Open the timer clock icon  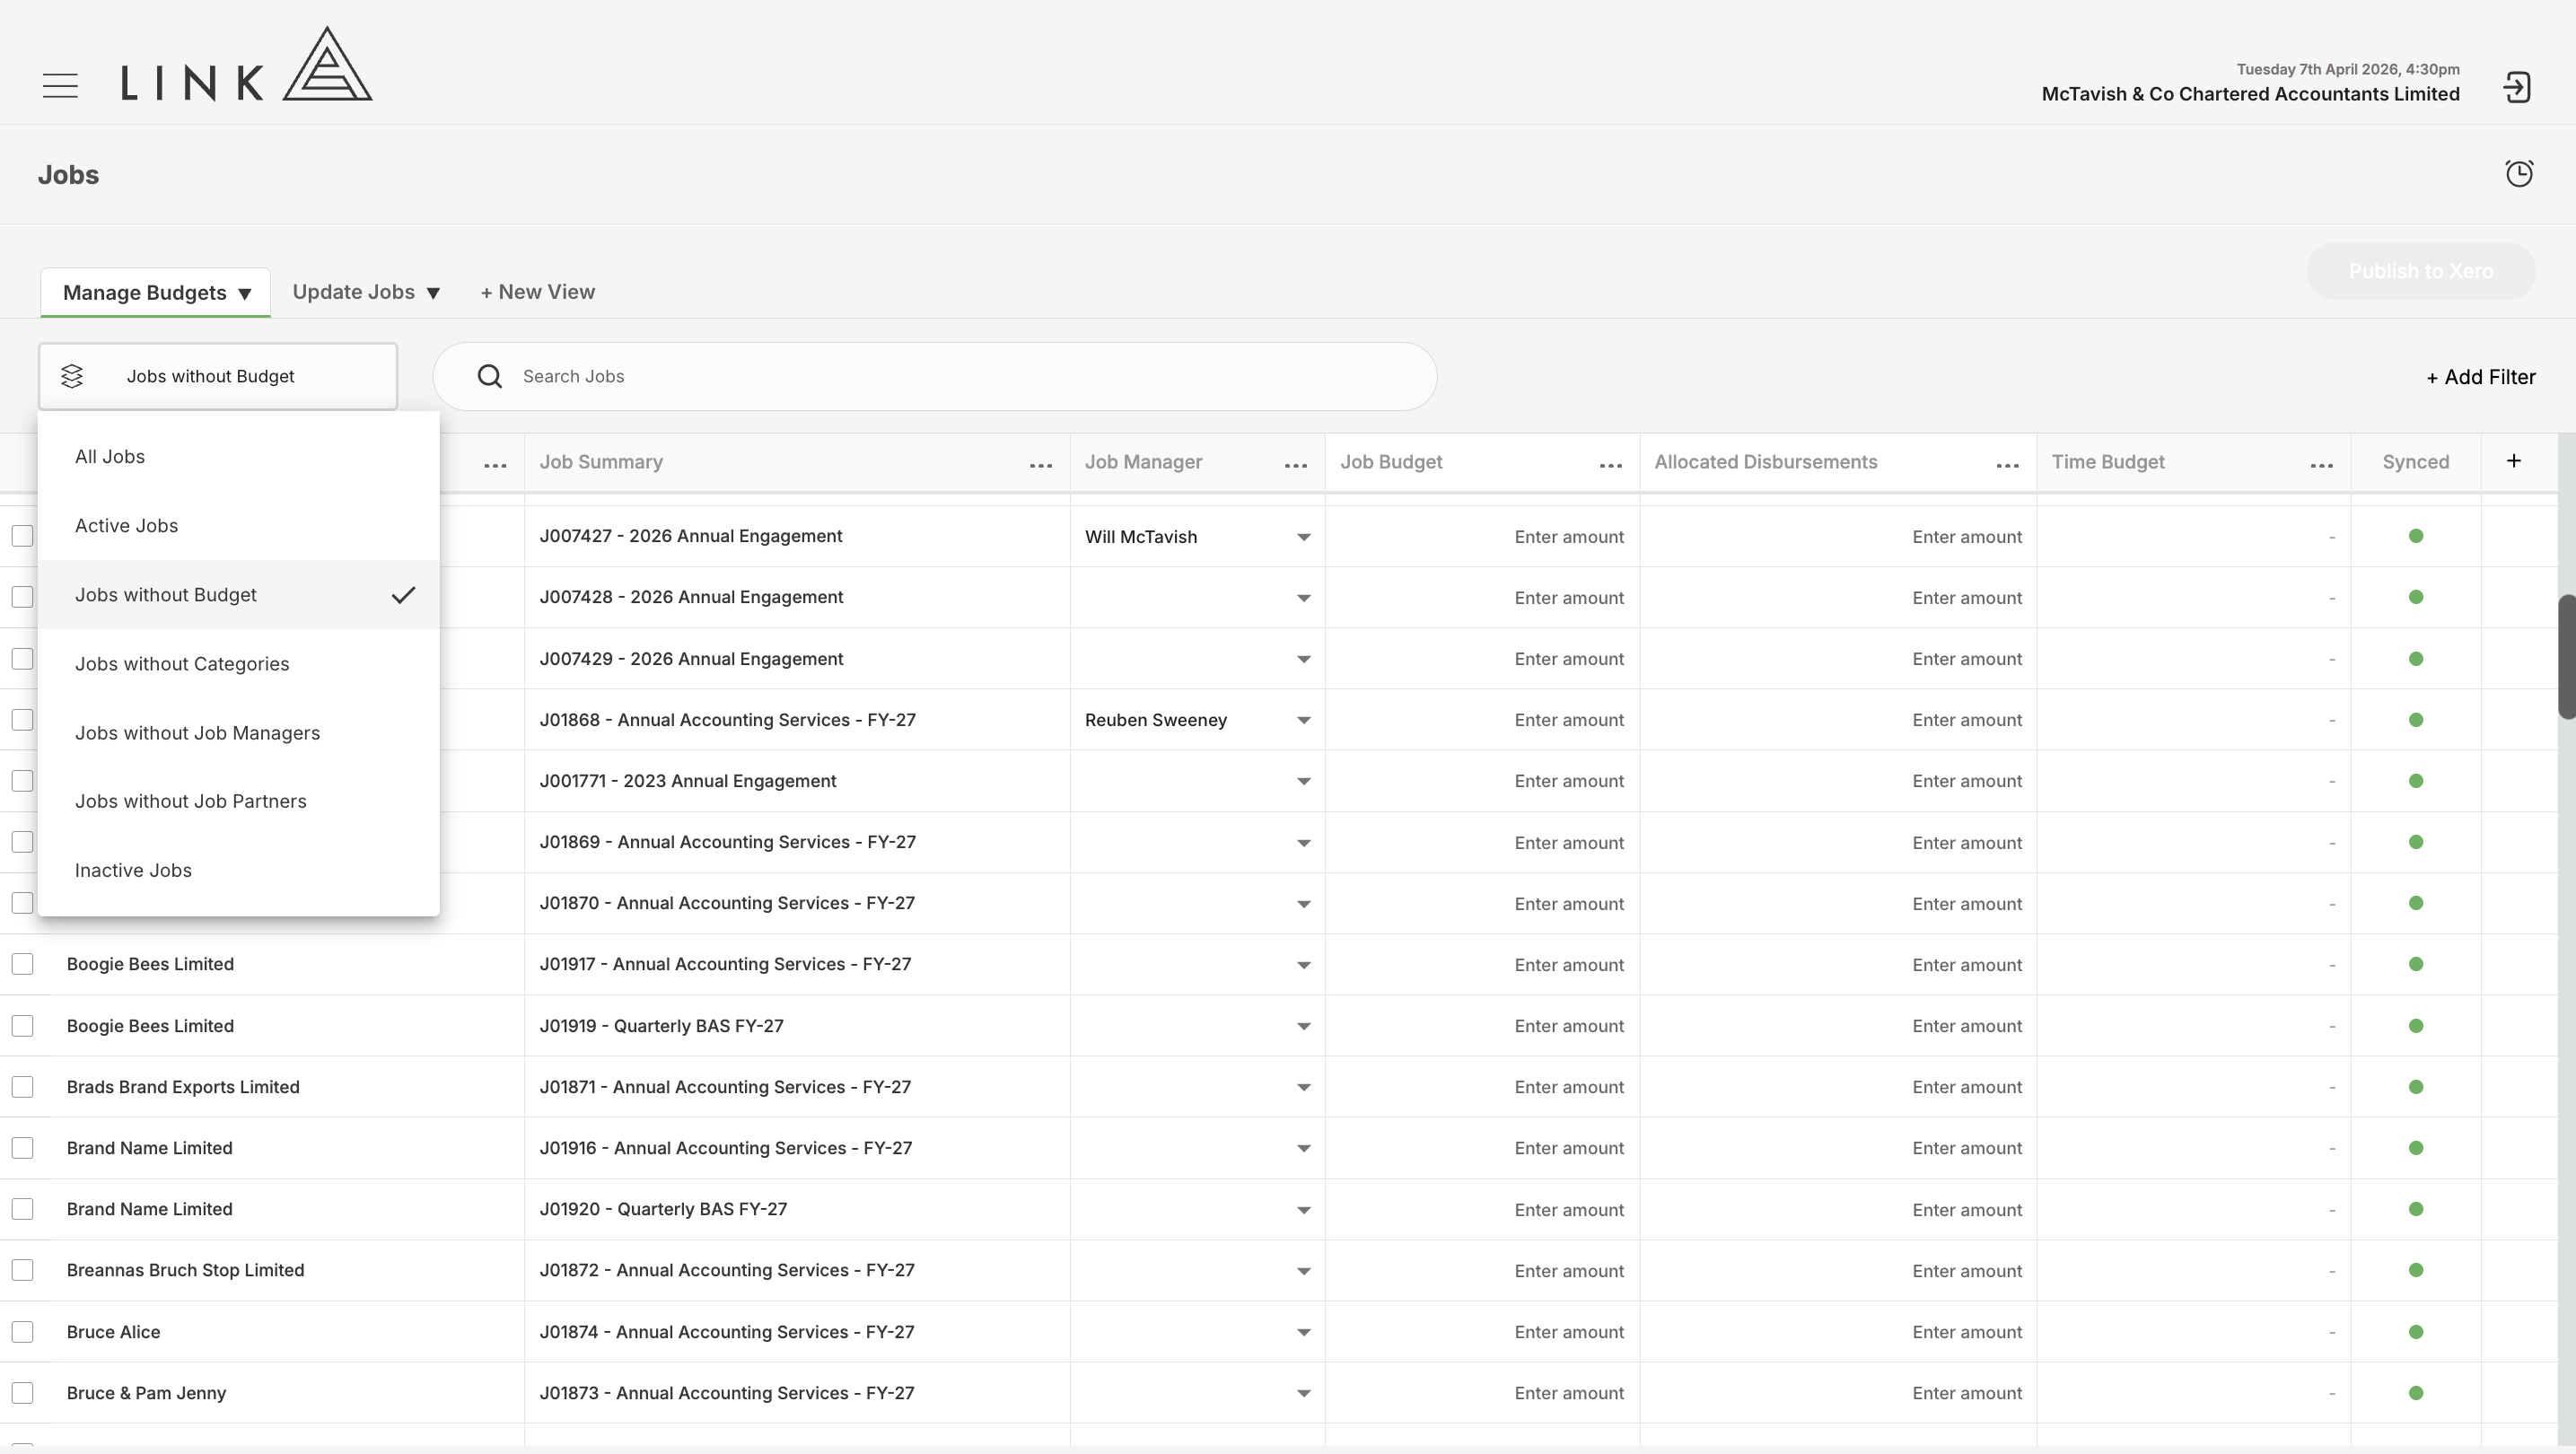click(2519, 174)
